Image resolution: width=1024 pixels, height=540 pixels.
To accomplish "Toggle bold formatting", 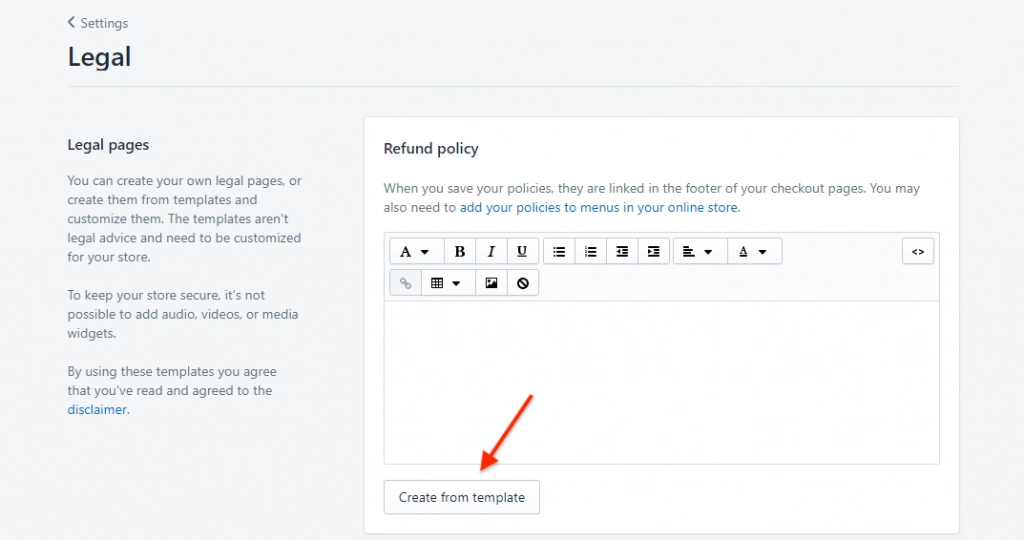I will point(460,251).
